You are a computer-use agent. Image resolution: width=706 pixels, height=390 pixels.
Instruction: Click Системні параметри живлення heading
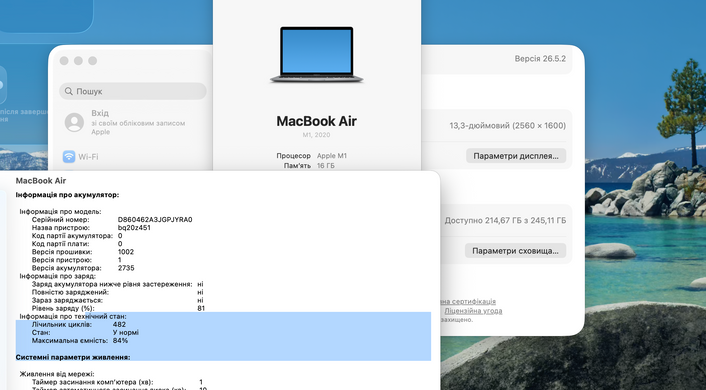73,357
